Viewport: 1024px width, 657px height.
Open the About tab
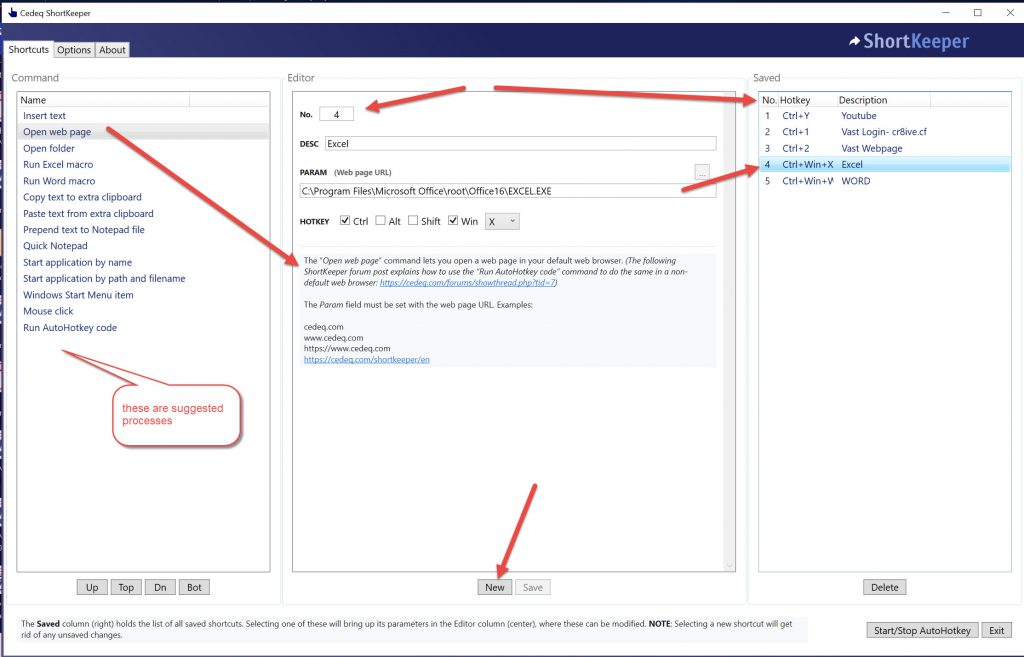click(112, 50)
